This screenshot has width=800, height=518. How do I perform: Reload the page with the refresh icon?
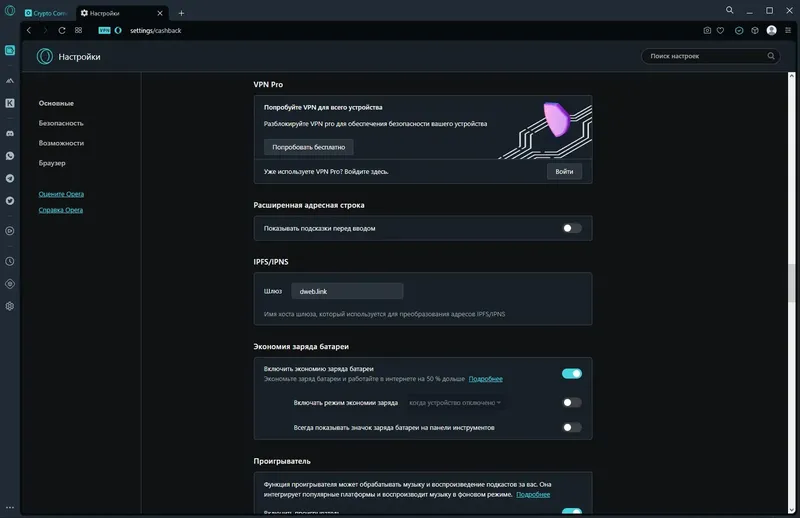[62, 31]
